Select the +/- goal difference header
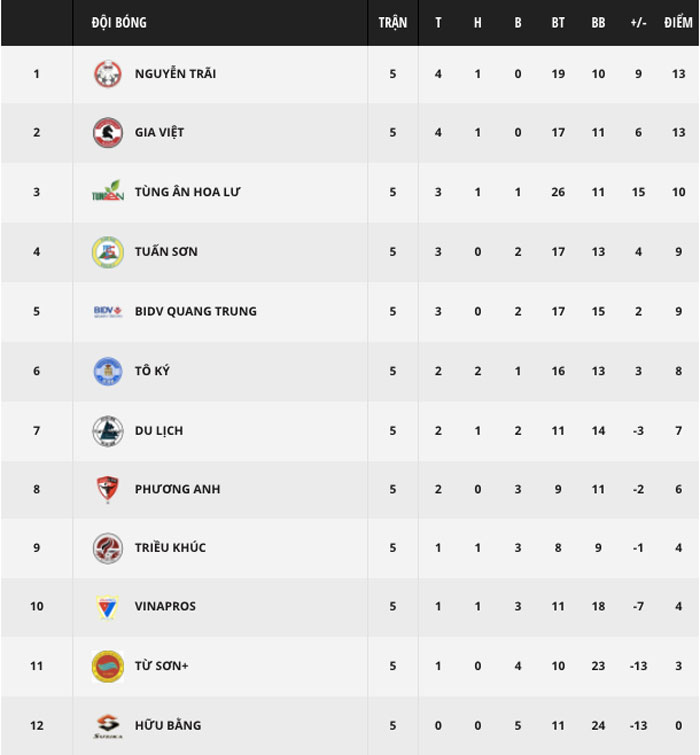This screenshot has height=755, width=700. pyautogui.click(x=638, y=23)
